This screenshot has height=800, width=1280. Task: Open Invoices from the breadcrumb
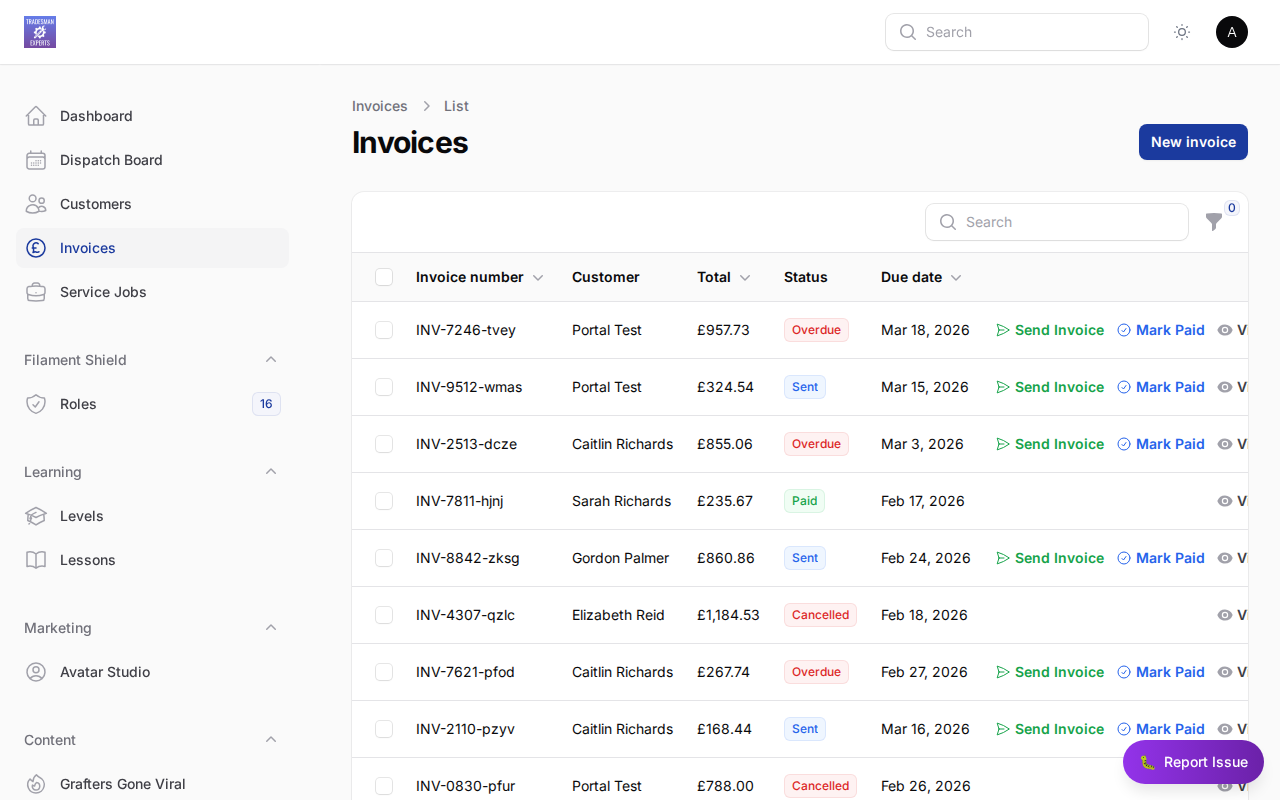tap(379, 106)
